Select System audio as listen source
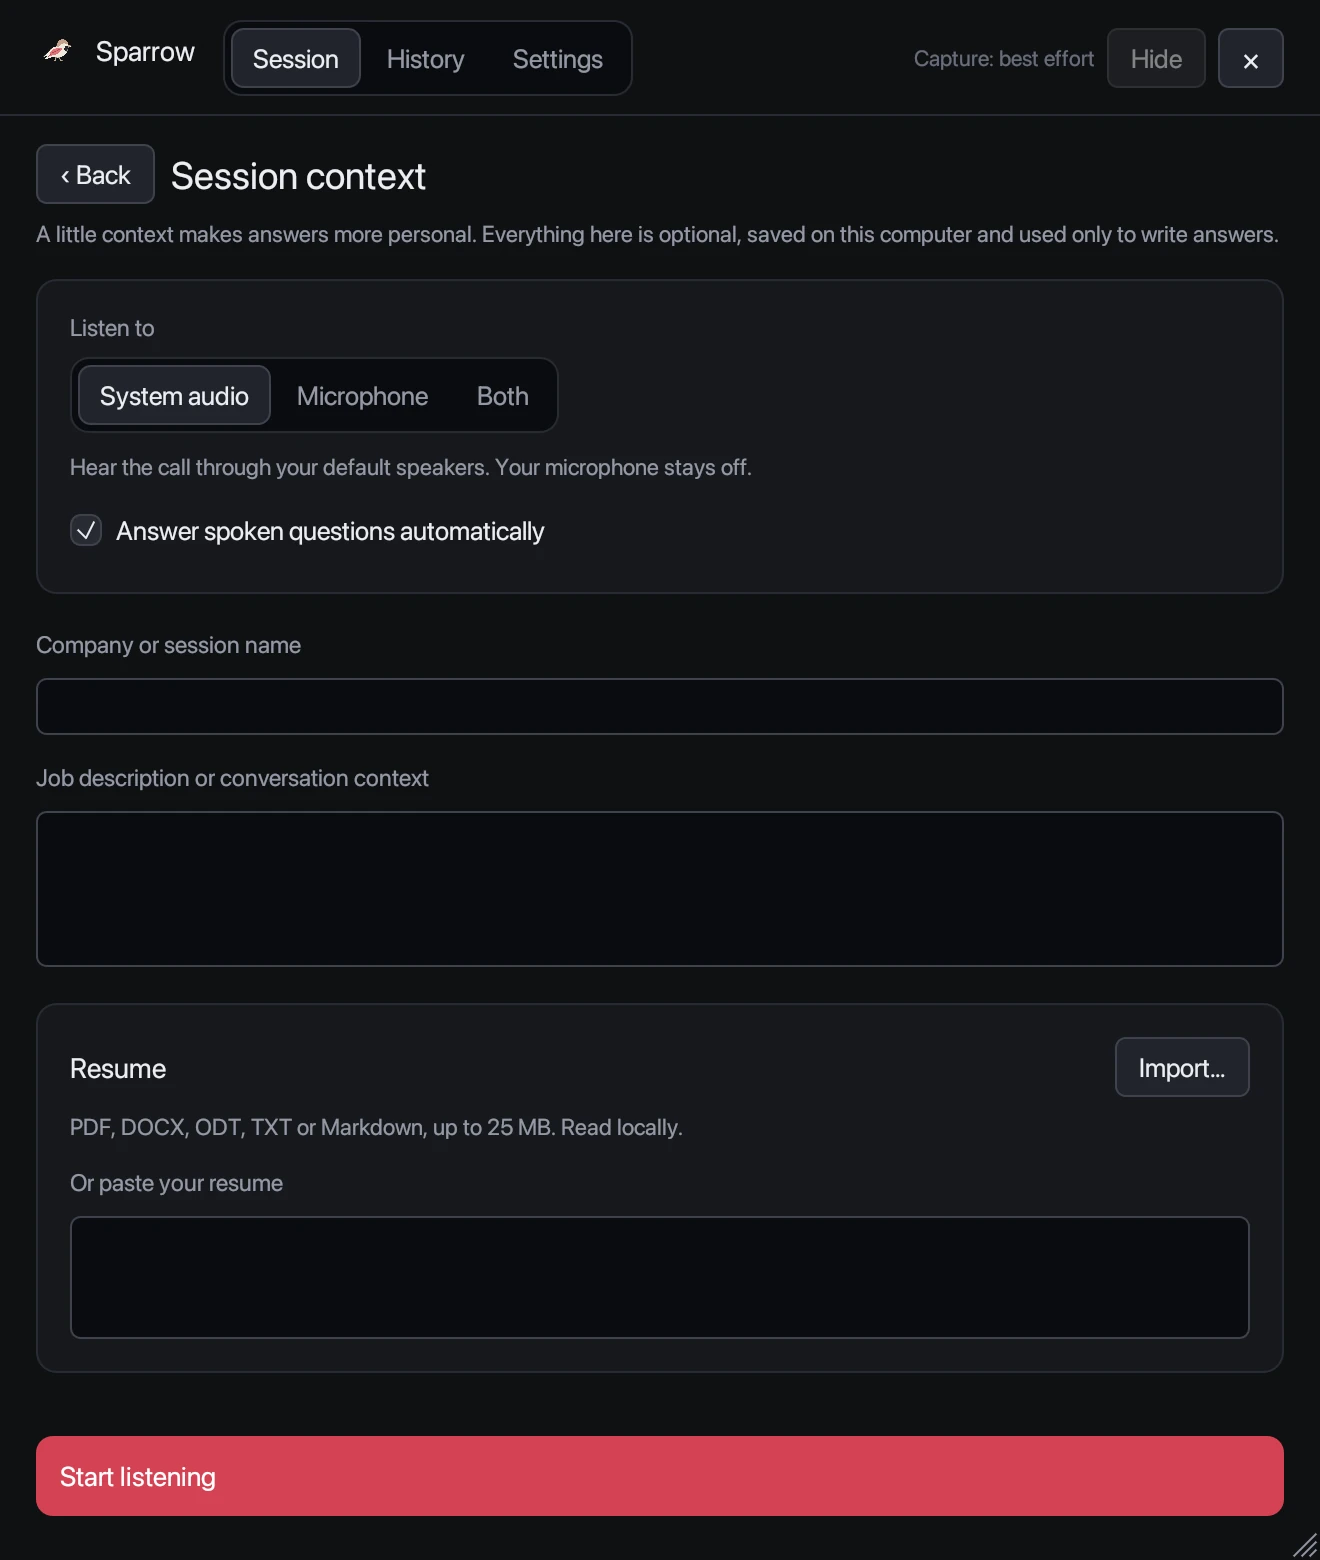 coord(174,396)
